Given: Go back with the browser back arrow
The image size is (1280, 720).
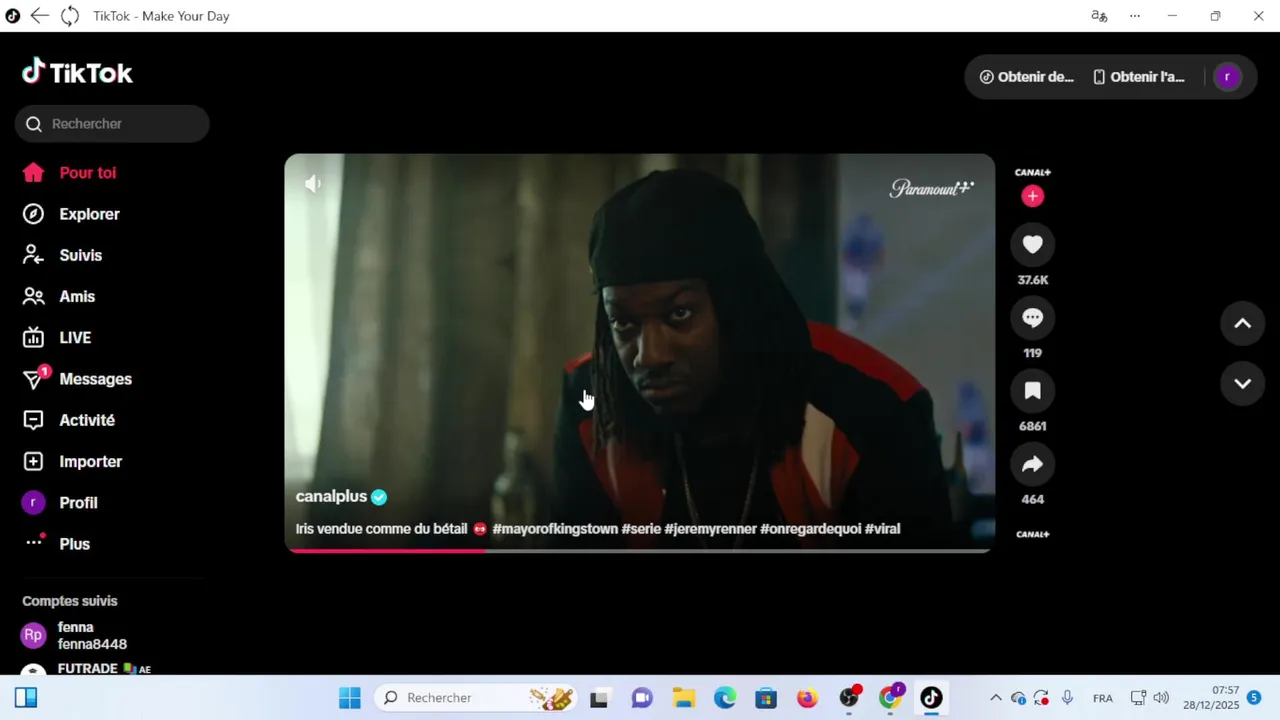Looking at the screenshot, I should click(39, 16).
